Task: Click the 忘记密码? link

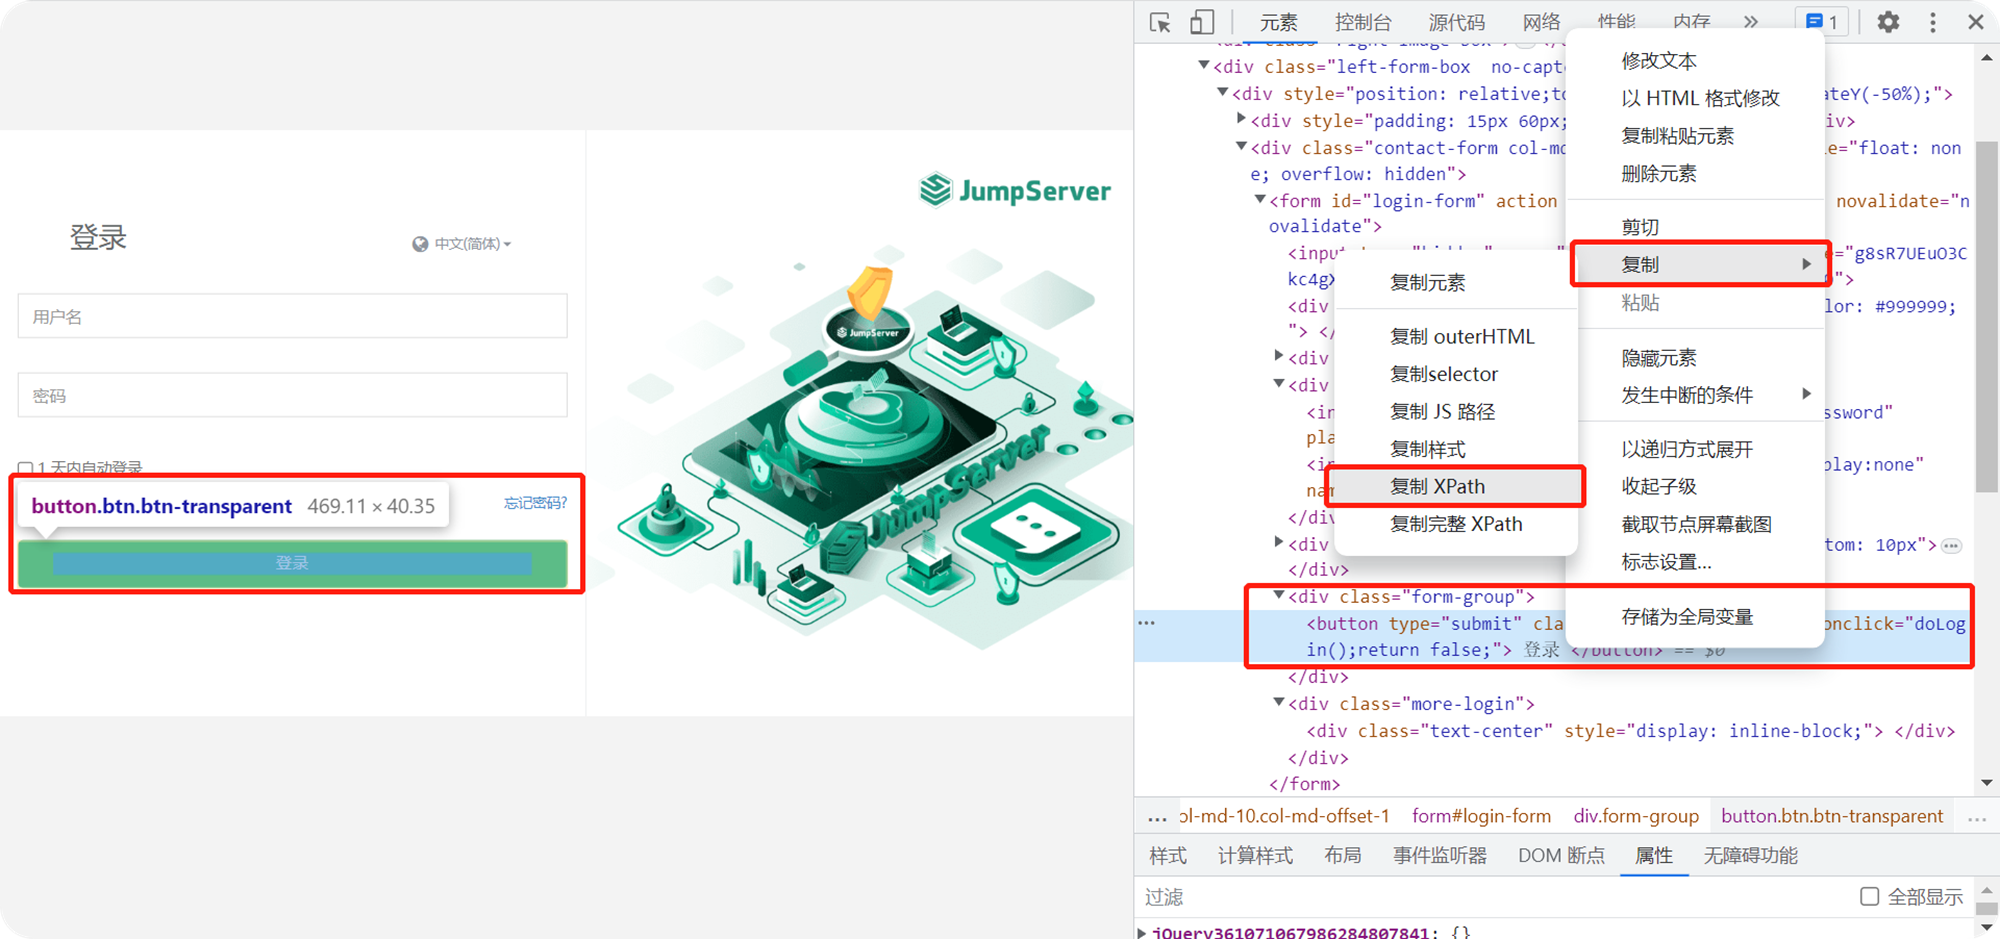Action: [x=535, y=503]
